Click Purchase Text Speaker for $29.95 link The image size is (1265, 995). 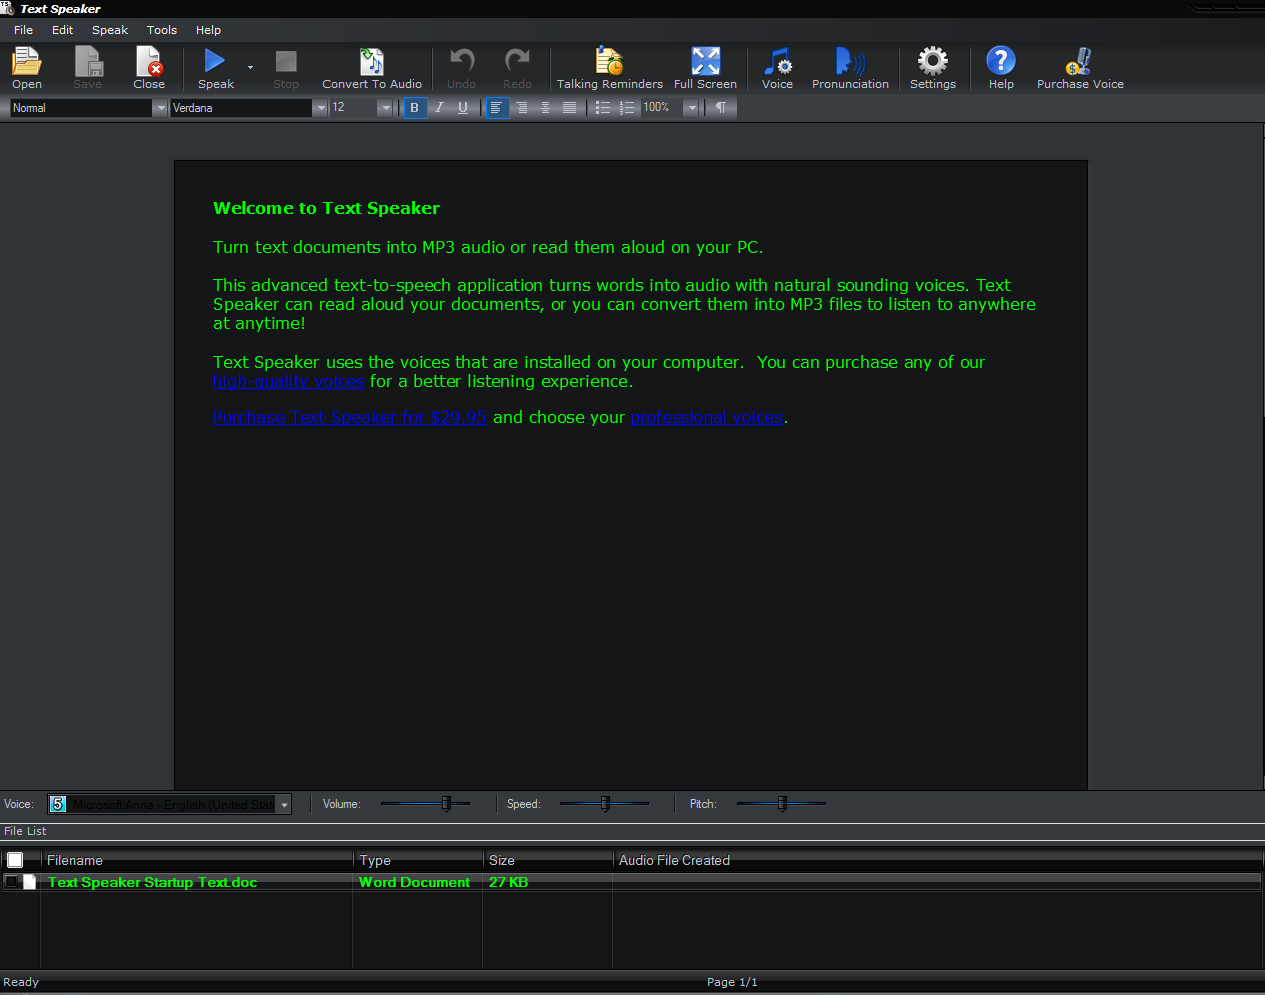tap(350, 417)
